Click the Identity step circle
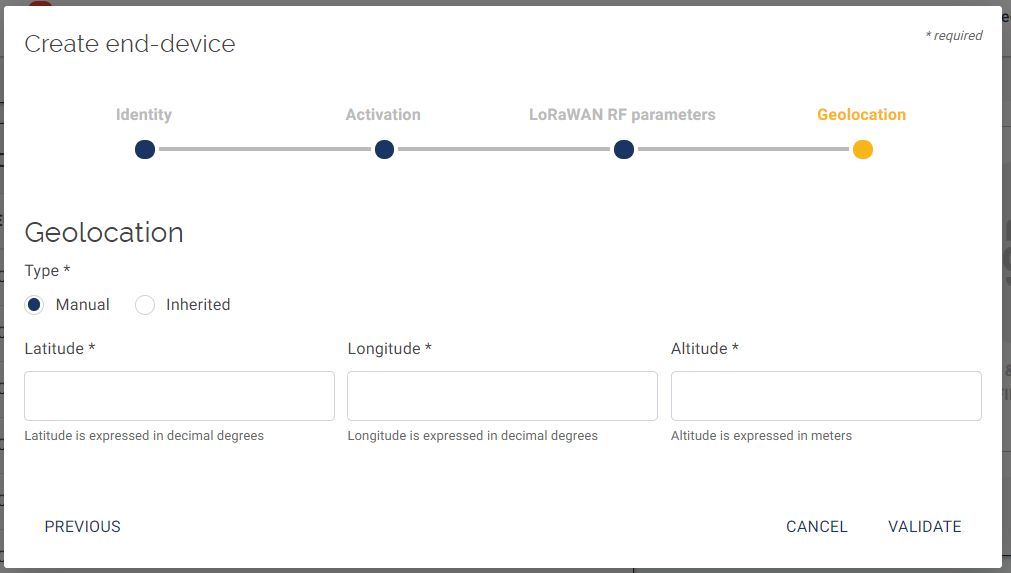1011x573 pixels. (145, 150)
